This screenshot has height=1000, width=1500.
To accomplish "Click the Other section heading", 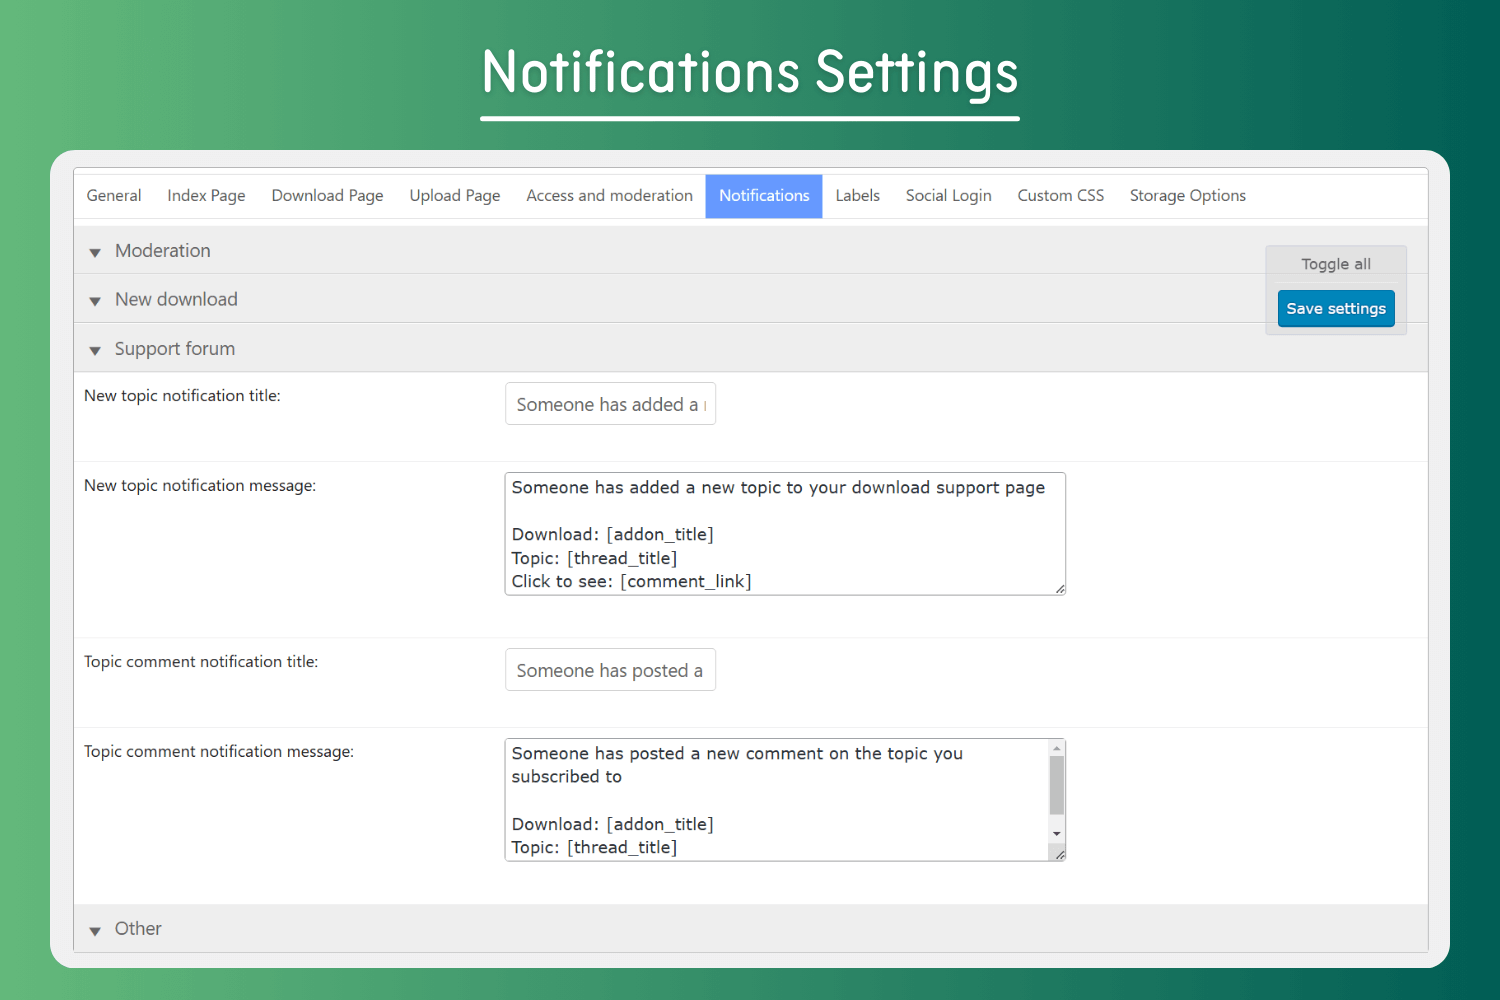I will pyautogui.click(x=138, y=929).
